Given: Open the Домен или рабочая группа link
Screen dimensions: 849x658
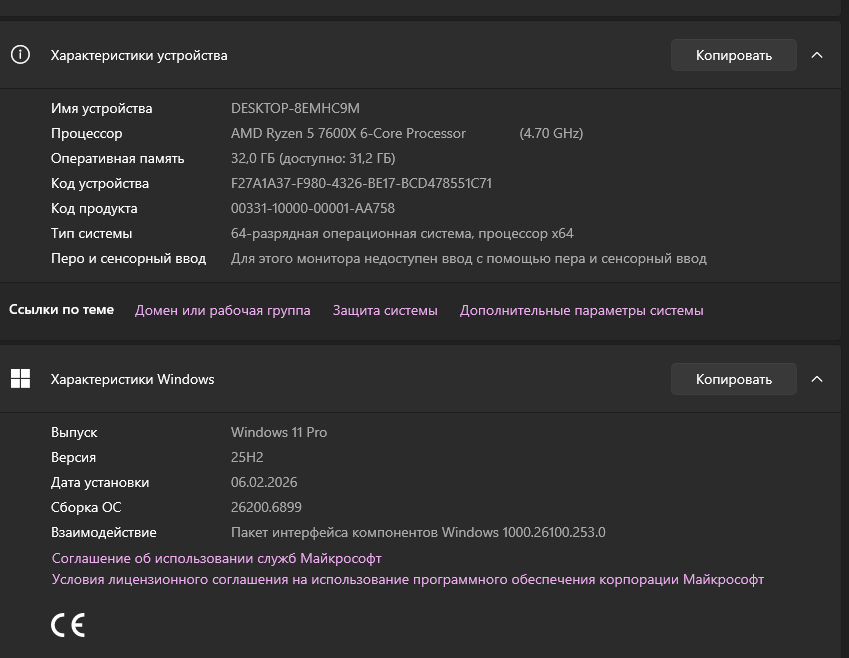Looking at the screenshot, I should coord(222,310).
